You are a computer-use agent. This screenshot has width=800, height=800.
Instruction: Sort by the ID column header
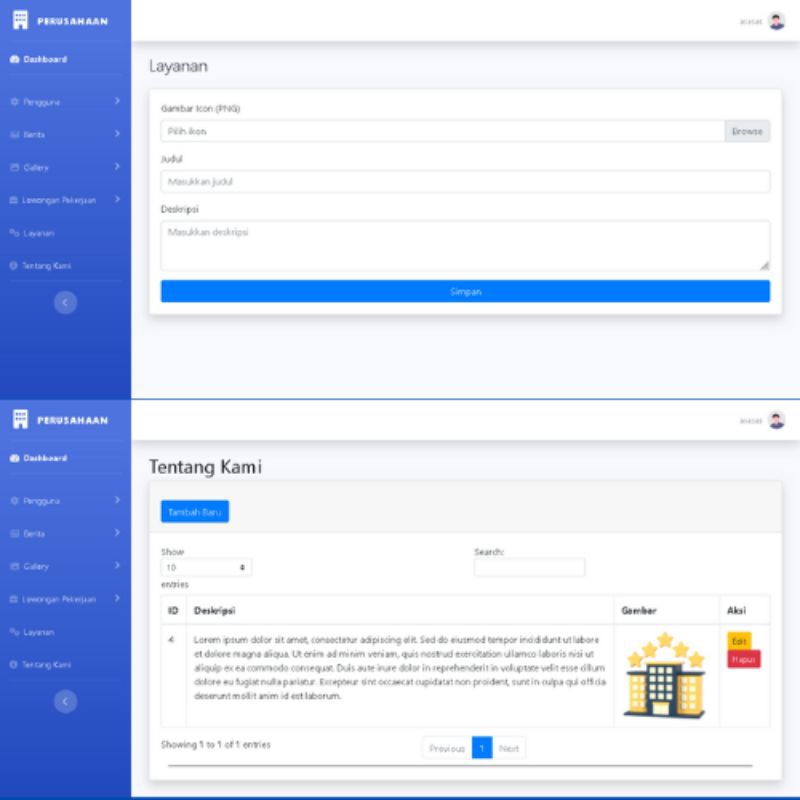(173, 610)
